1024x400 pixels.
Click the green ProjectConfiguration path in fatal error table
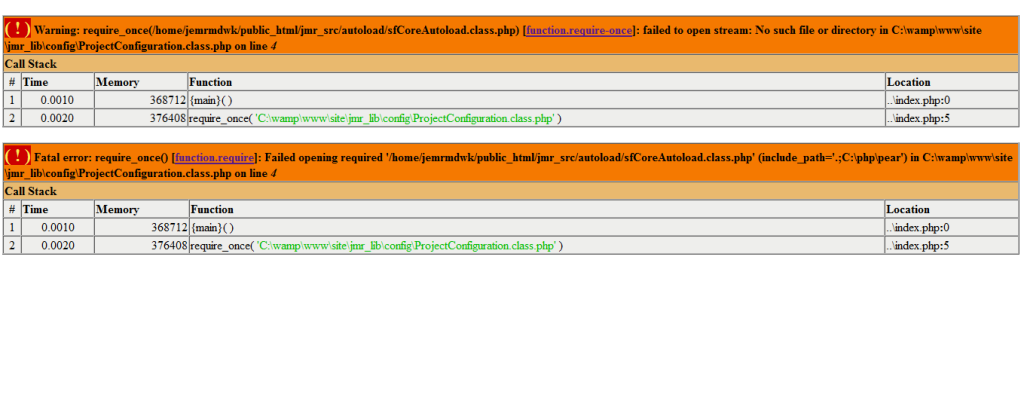click(x=406, y=246)
